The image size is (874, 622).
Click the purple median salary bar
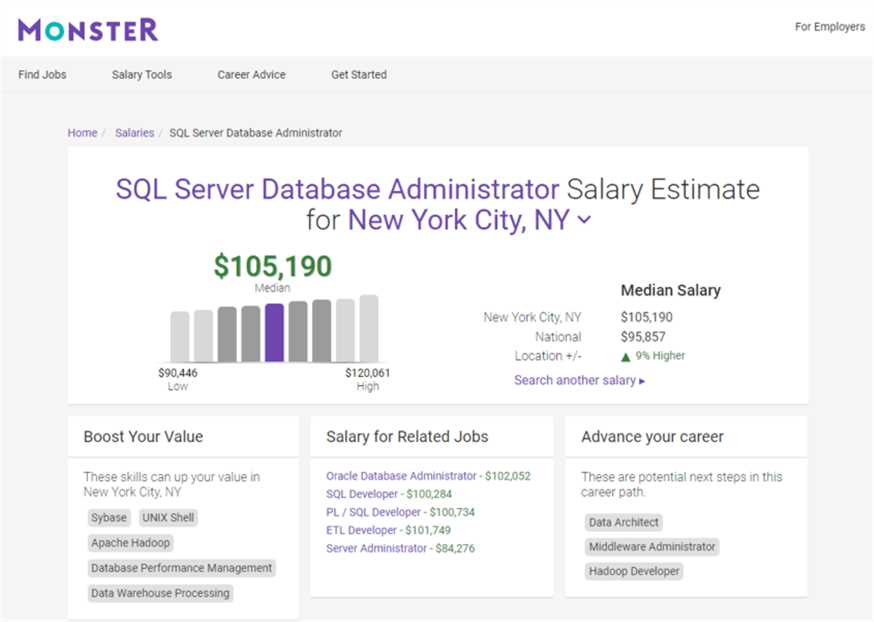274,333
